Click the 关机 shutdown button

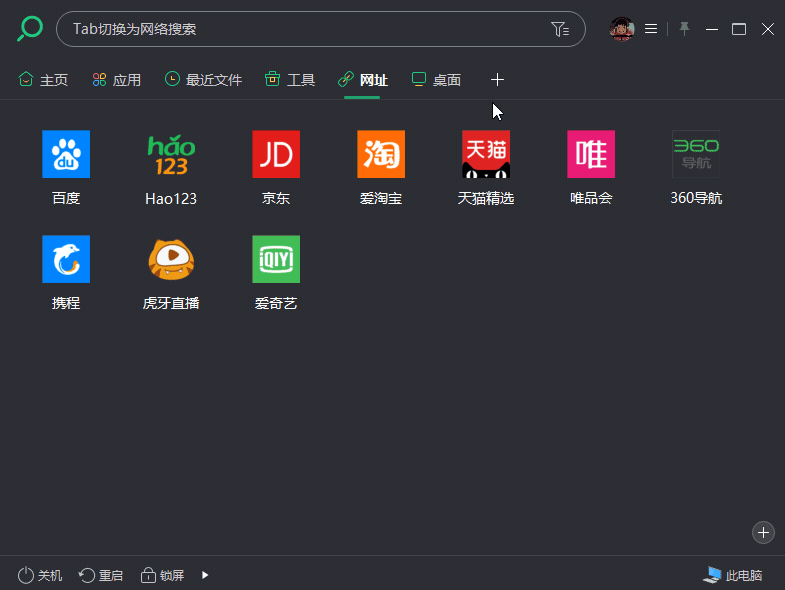40,575
